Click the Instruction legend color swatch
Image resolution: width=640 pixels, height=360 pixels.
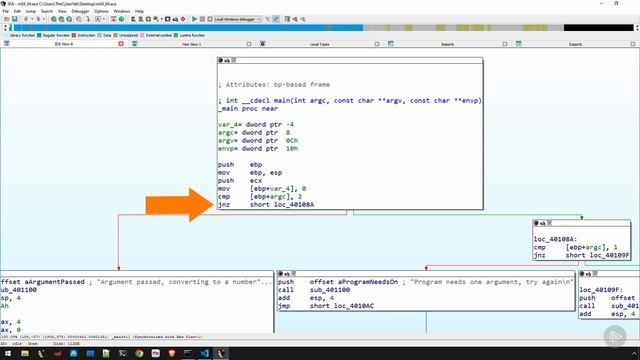[x=74, y=36]
